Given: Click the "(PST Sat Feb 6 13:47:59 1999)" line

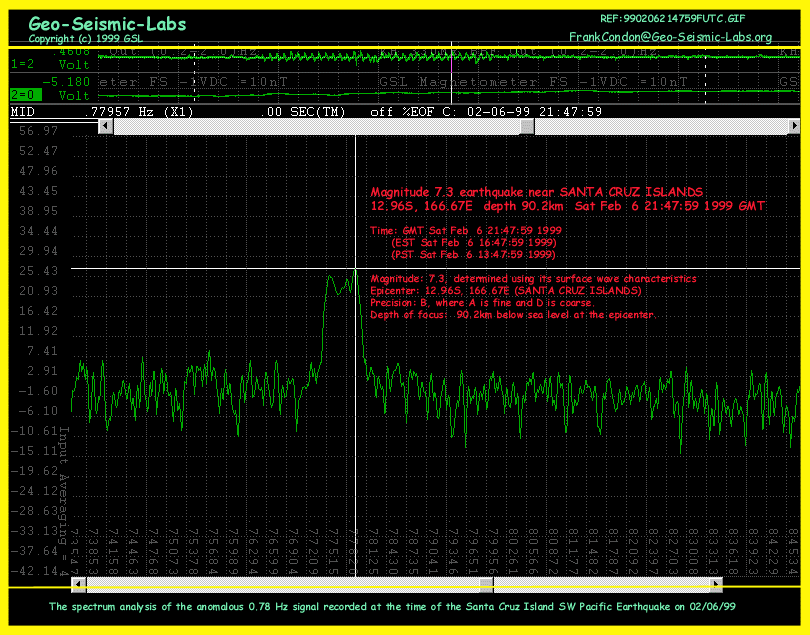Looking at the screenshot, I should pos(474,254).
